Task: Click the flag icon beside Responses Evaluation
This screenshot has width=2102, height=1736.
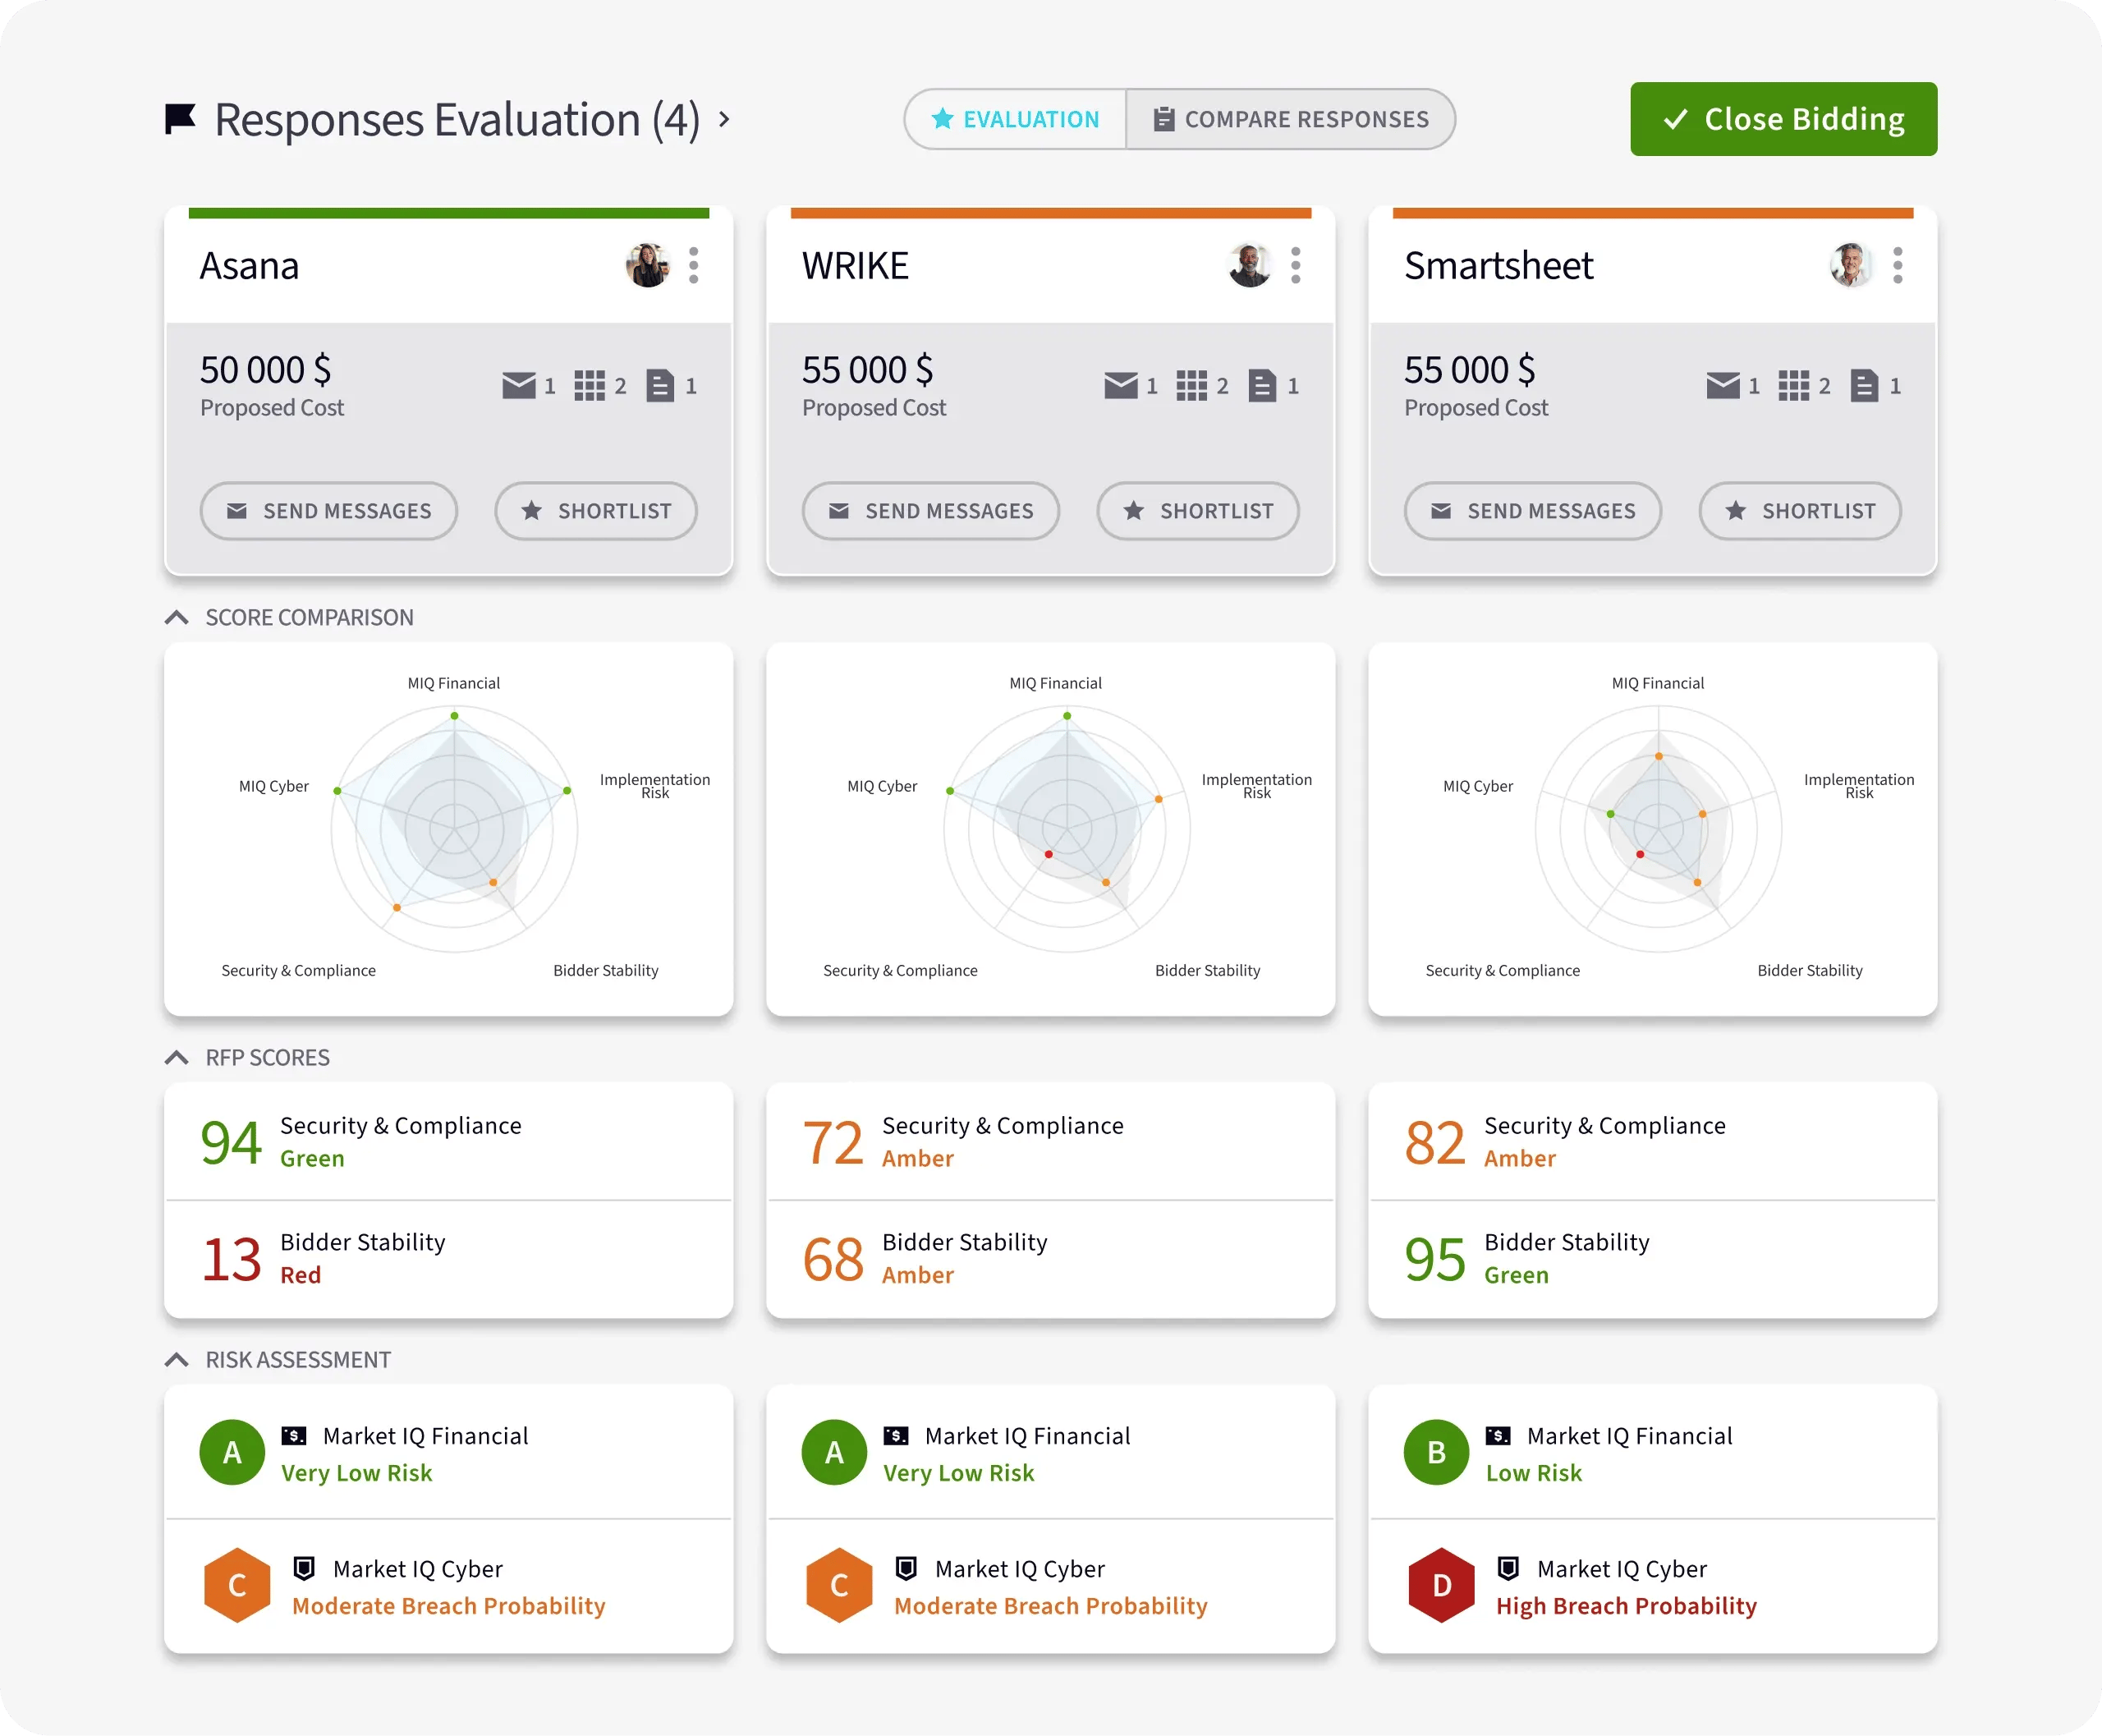Action: pyautogui.click(x=180, y=119)
